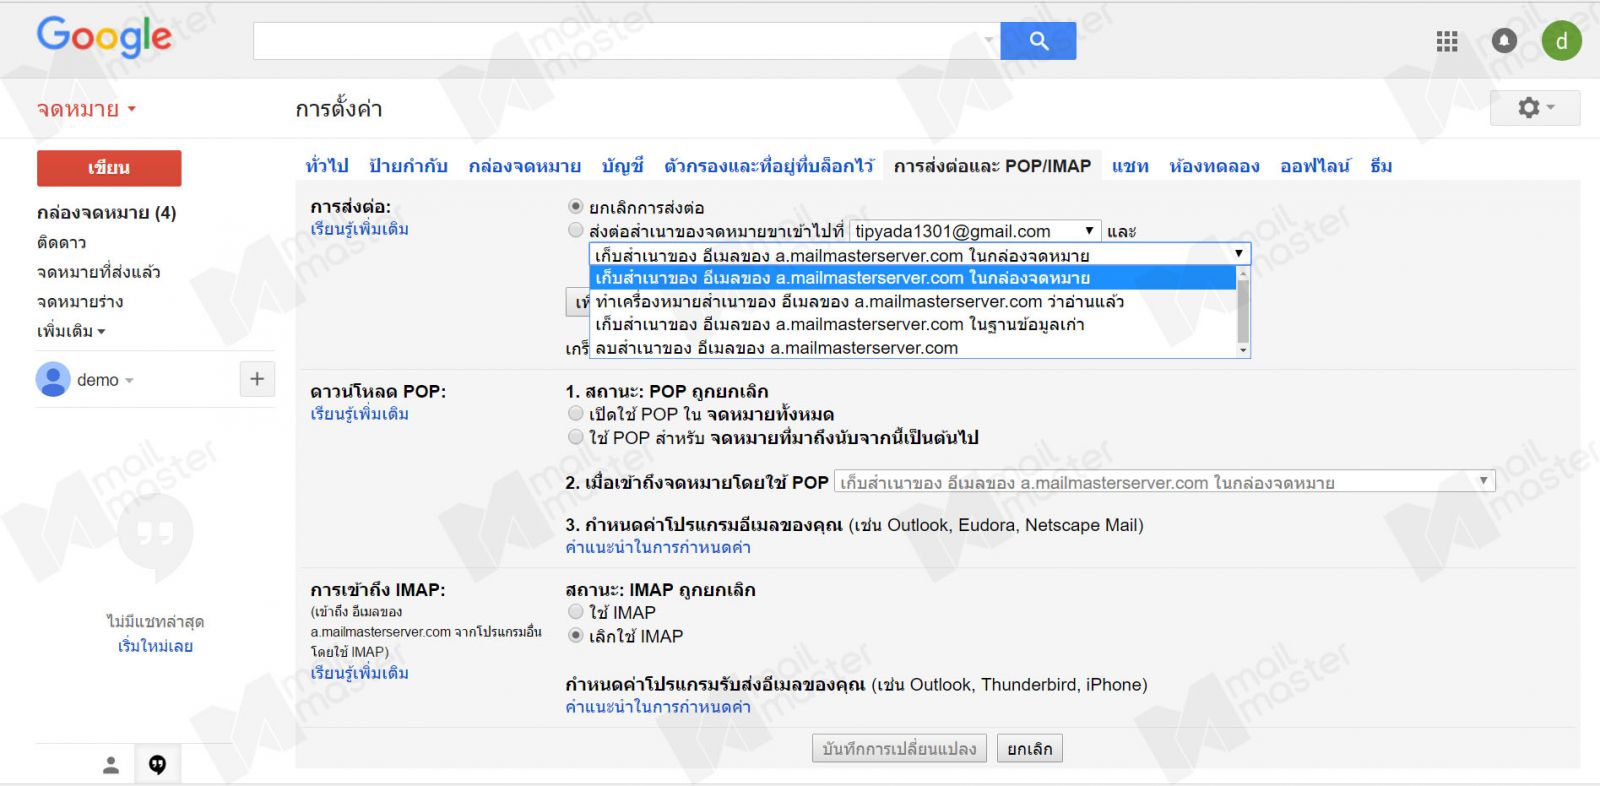The height and width of the screenshot is (786, 1600).
Task: Open จดหมายร่าง drafts folder
Action: point(80,301)
